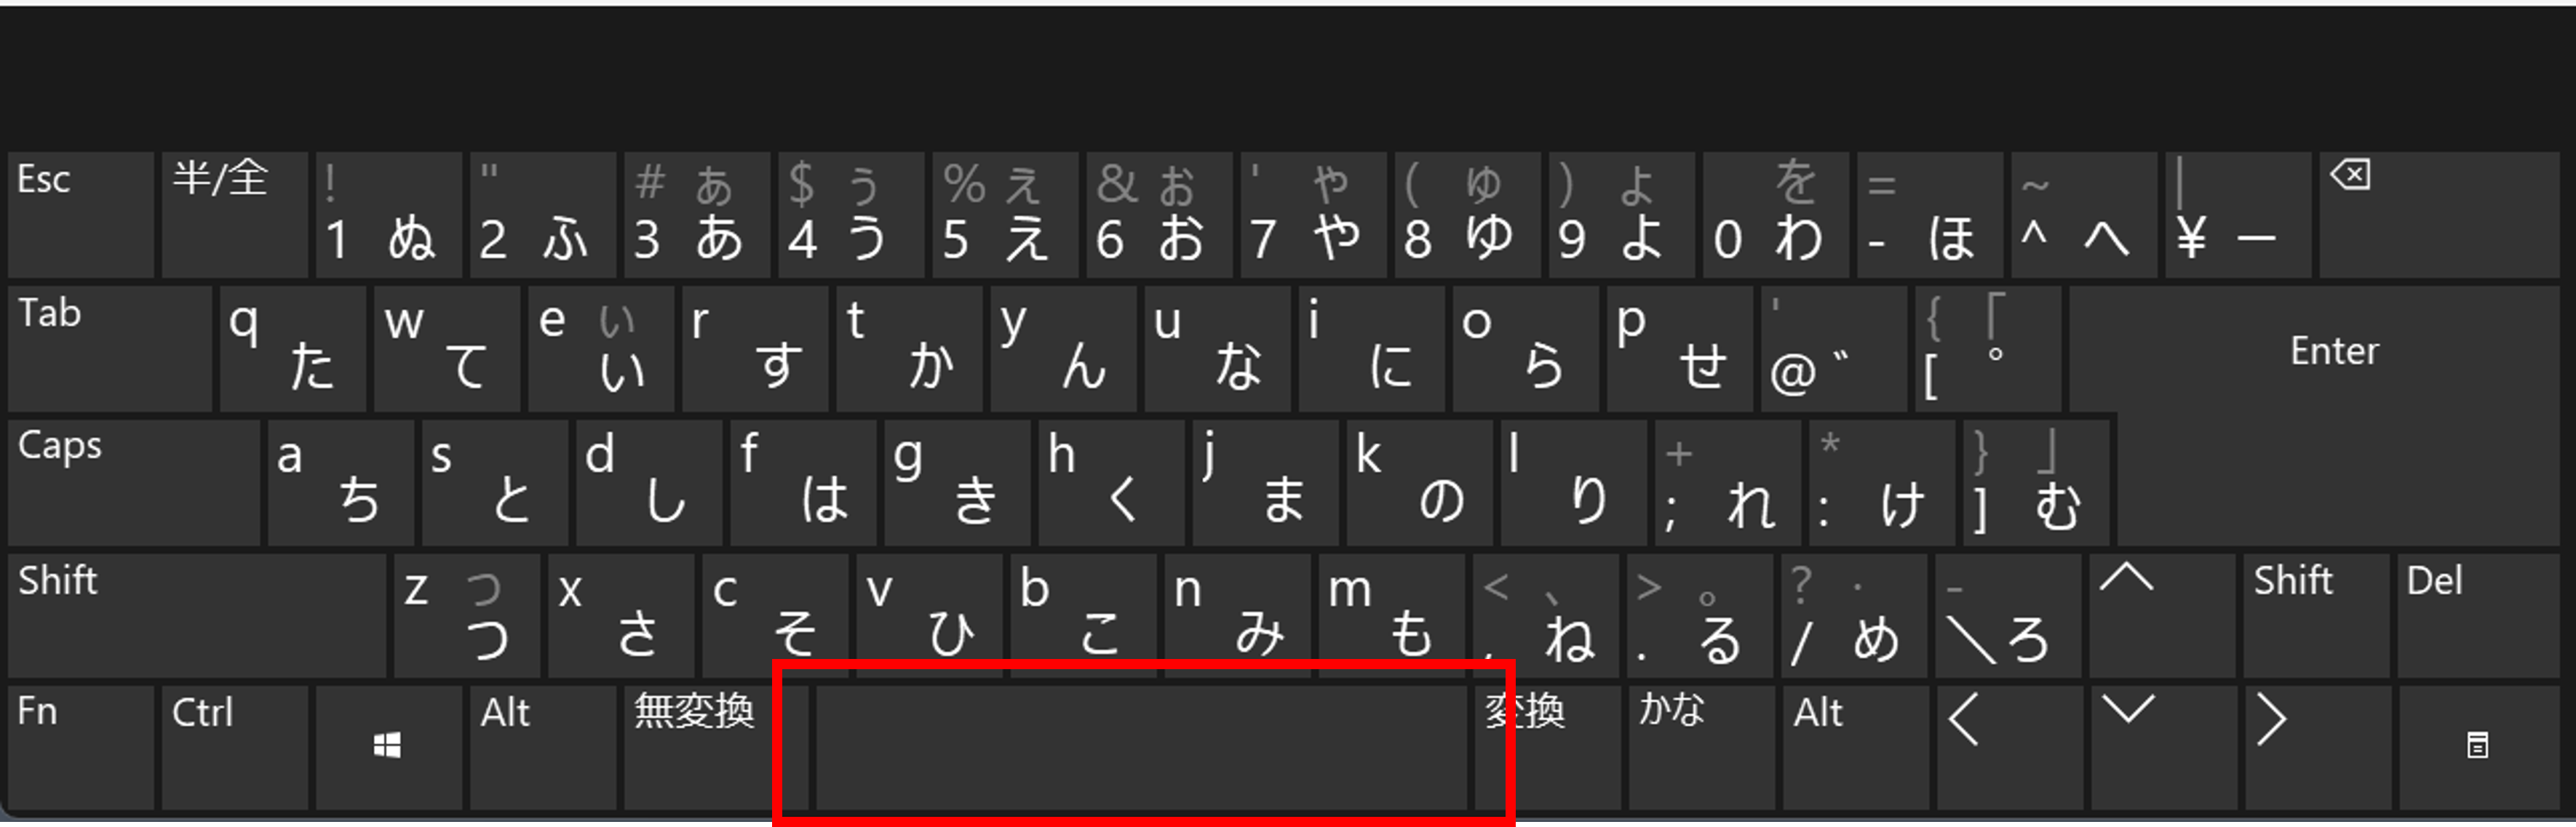
Task: Click the Windows logo key
Action: coord(389,748)
